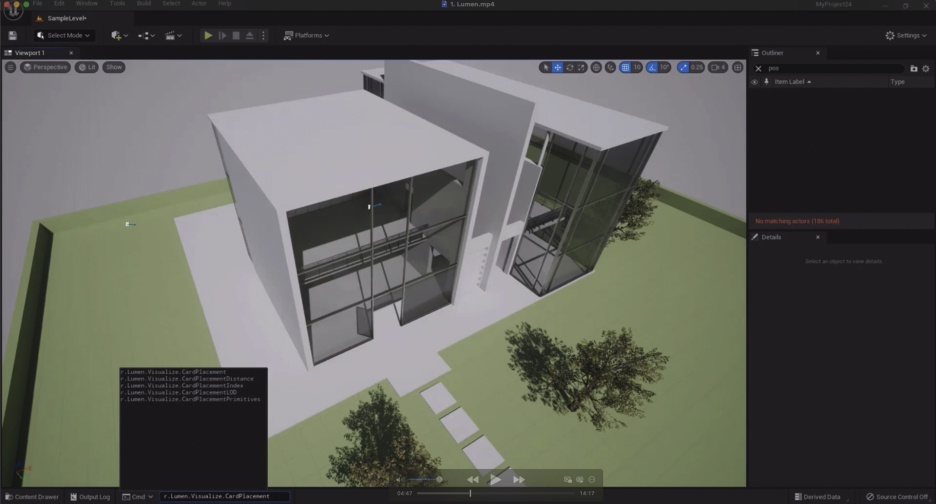936x504 pixels.
Task: Switch to the Details panel tab
Action: [x=771, y=237]
